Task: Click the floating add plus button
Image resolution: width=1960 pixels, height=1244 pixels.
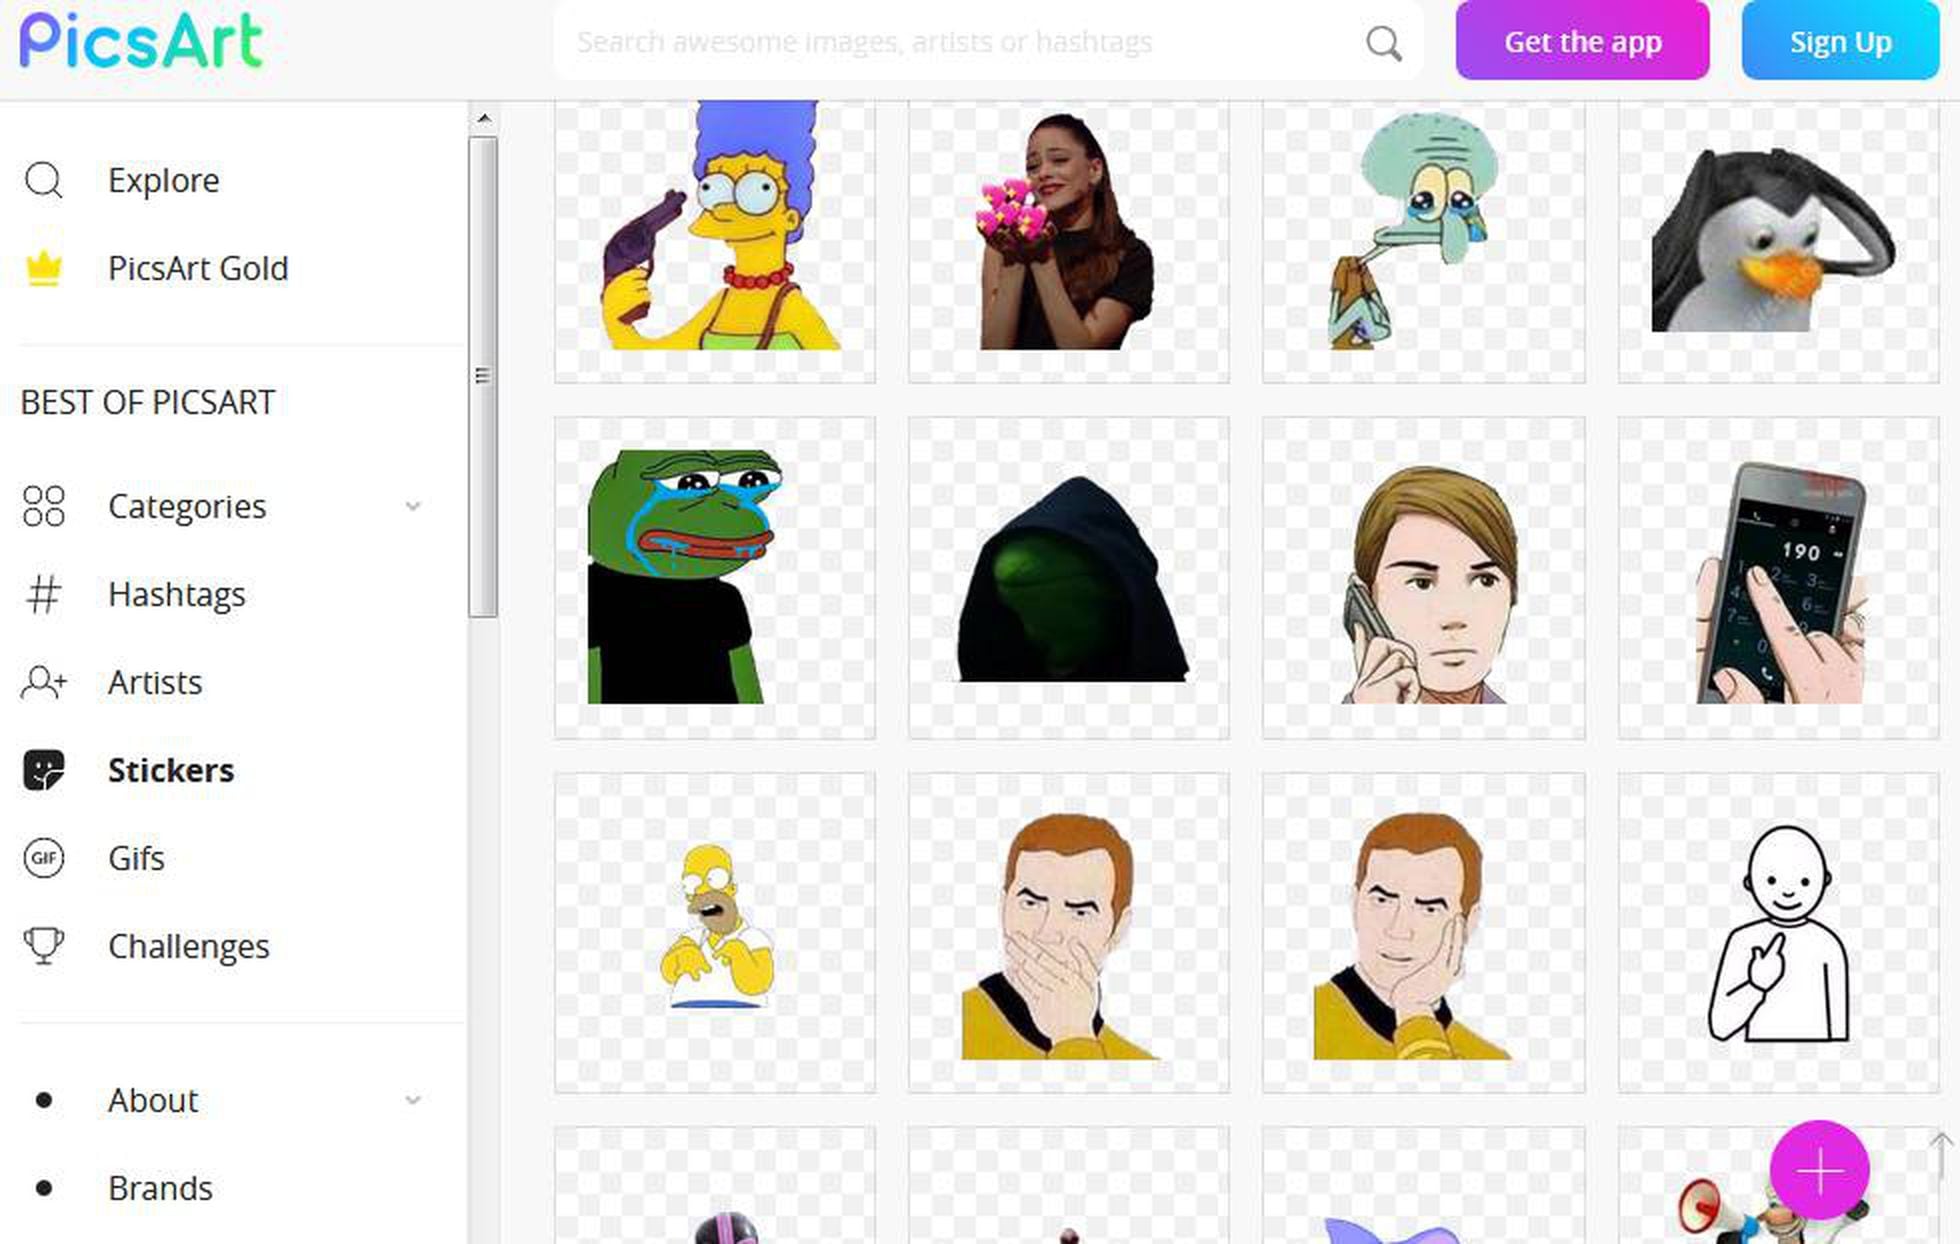Action: [x=1821, y=1173]
